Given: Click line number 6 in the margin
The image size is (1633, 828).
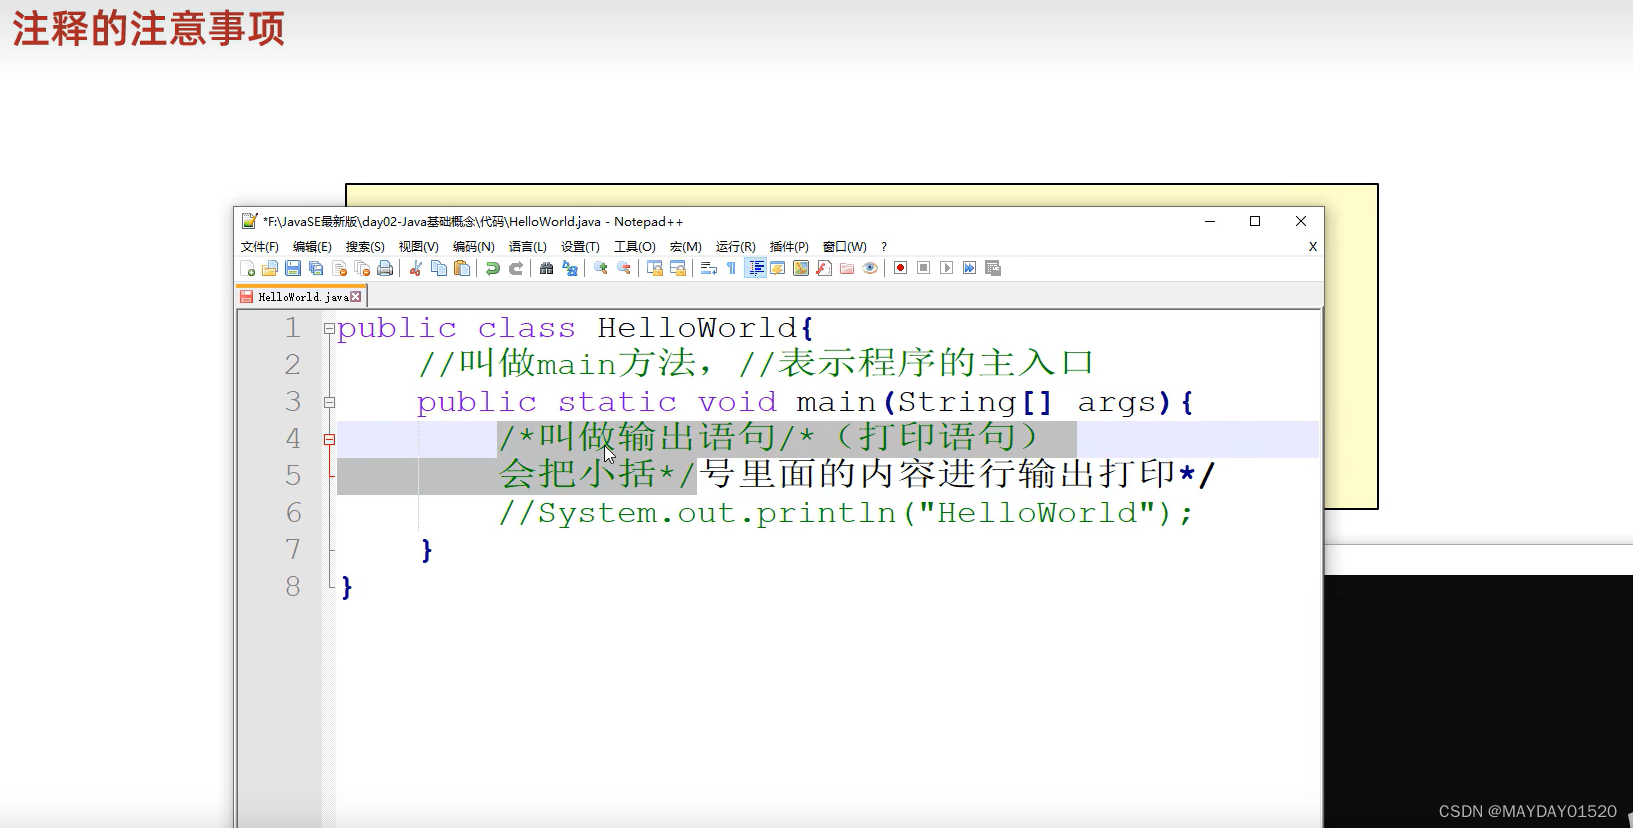Looking at the screenshot, I should (293, 513).
